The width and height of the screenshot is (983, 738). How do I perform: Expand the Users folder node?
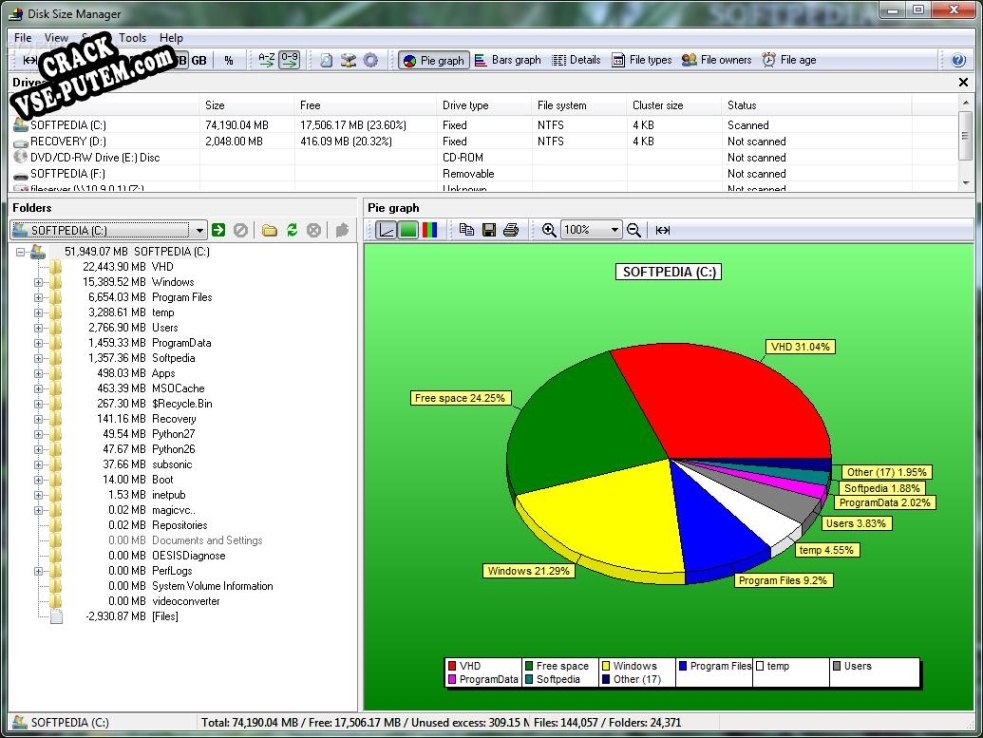point(38,328)
